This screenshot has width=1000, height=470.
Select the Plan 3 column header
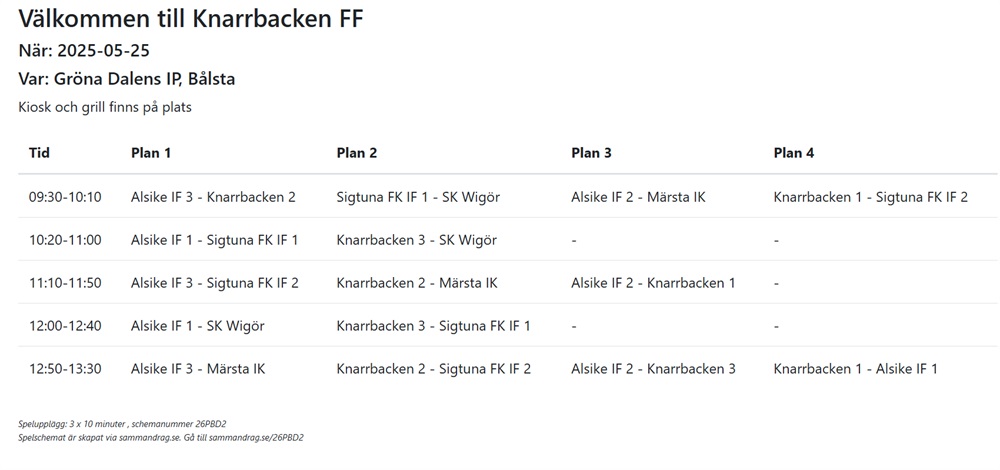(591, 153)
